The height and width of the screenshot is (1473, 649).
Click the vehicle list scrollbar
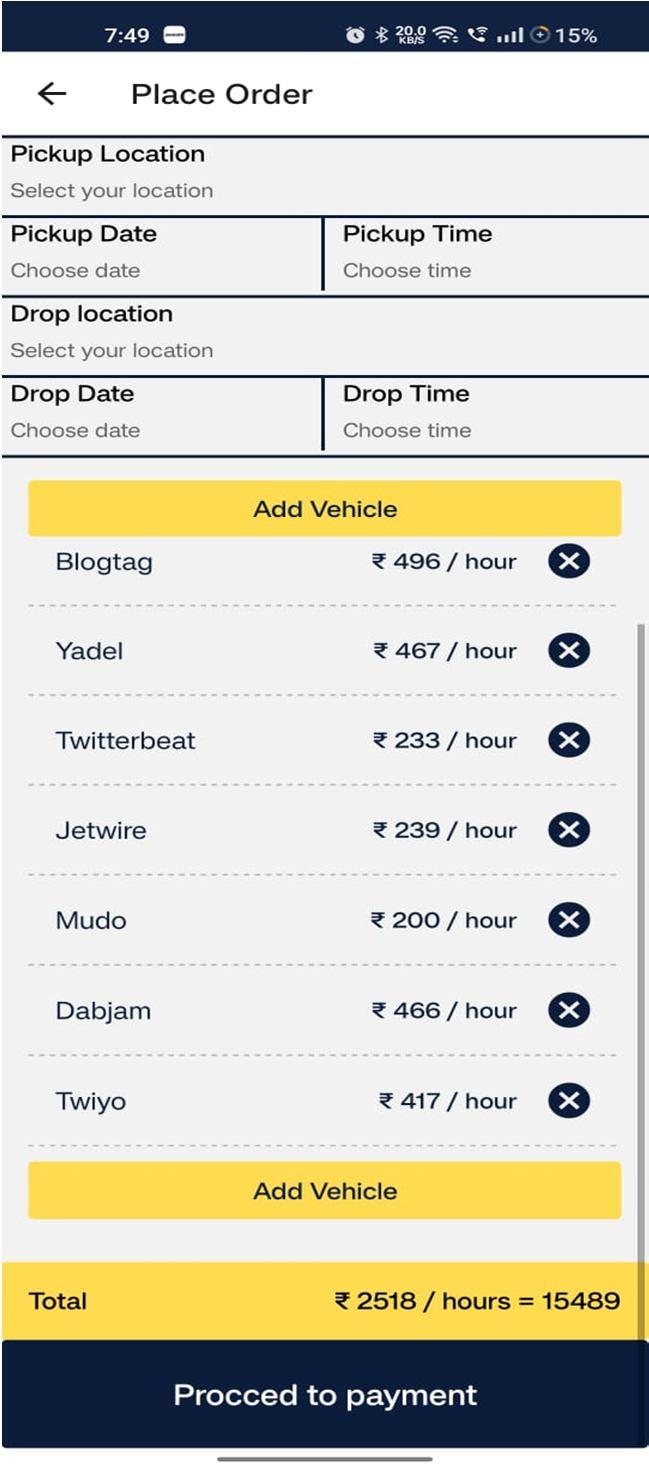tap(641, 940)
